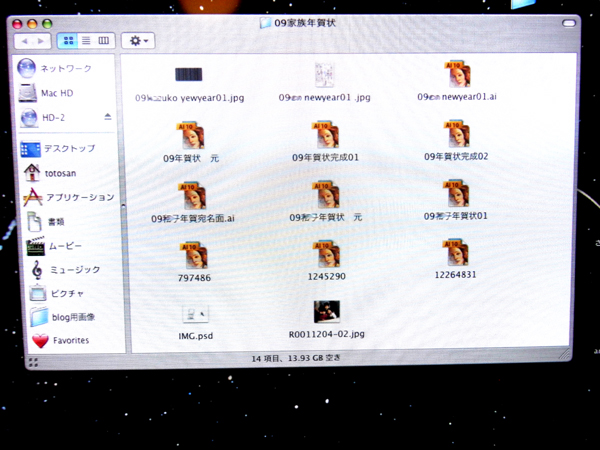
Task: Select the HD-2 volume icon
Action: 29,117
